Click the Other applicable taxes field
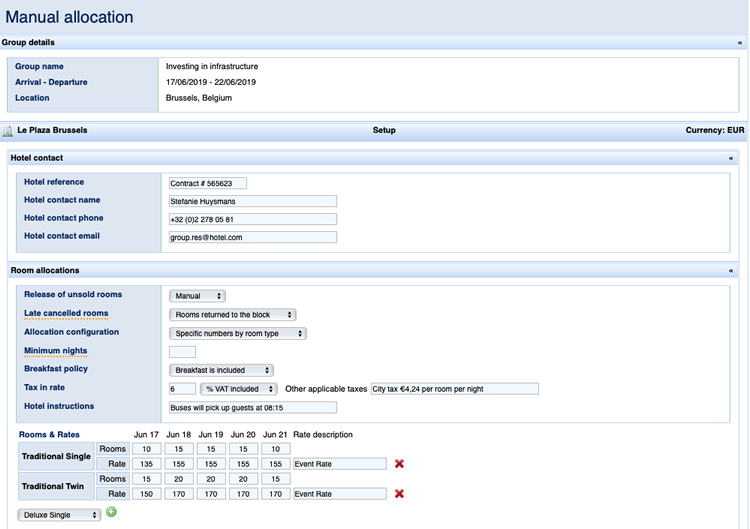The height and width of the screenshot is (529, 750). pyautogui.click(x=455, y=389)
